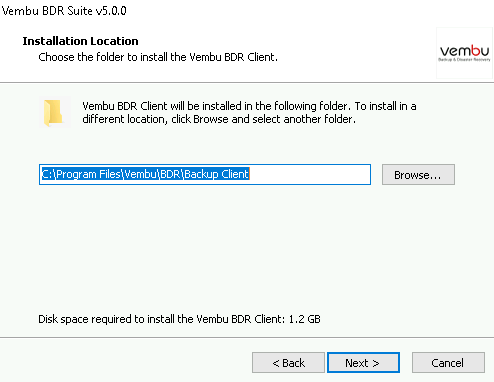Focus the installation path text field
Screen dimensions: 494x382
[205, 174]
